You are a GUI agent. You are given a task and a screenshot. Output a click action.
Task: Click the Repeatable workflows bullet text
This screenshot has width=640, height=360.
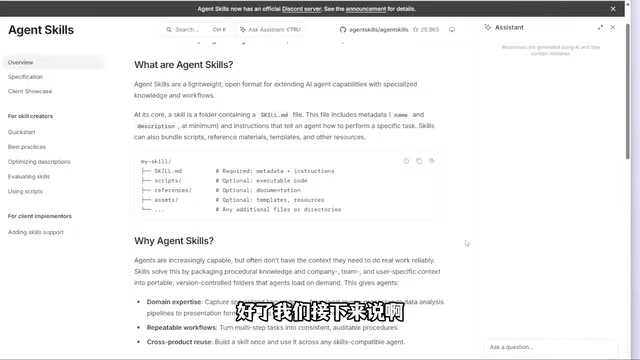273,327
